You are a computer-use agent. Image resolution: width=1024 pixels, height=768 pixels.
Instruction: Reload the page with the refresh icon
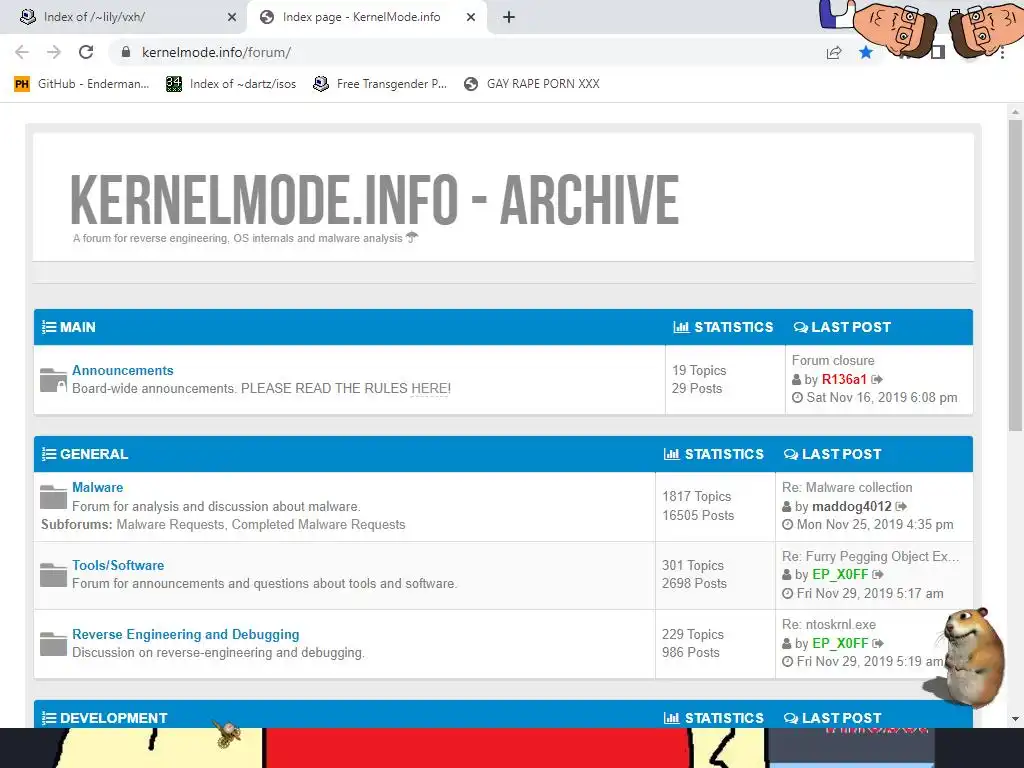[x=86, y=52]
